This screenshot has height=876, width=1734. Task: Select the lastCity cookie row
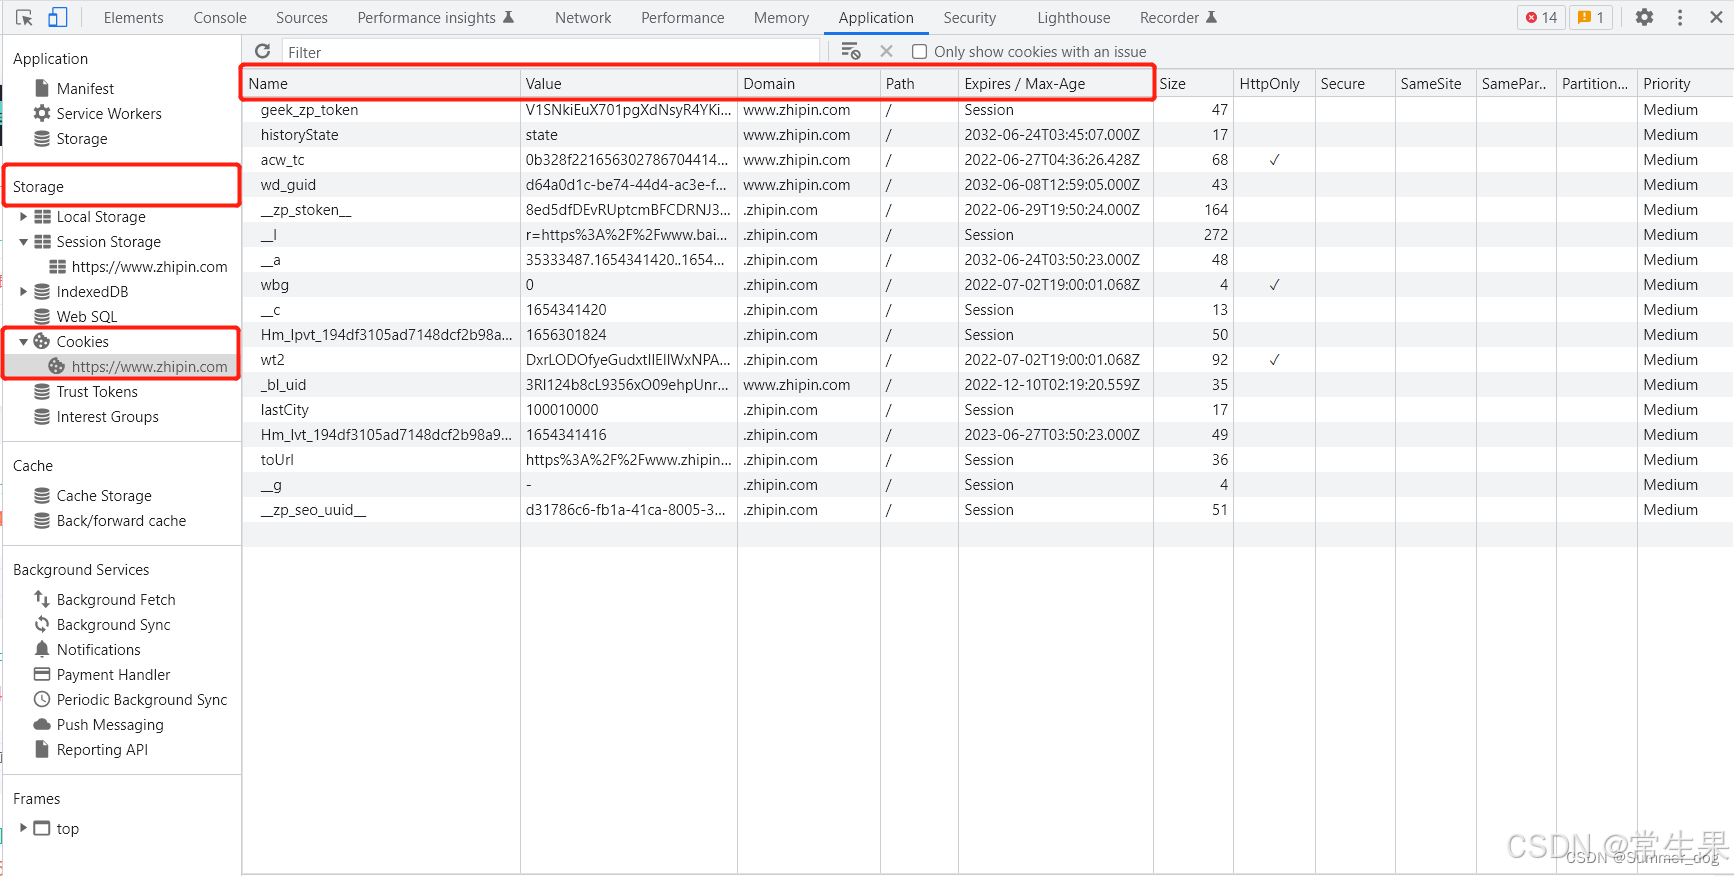click(987, 410)
